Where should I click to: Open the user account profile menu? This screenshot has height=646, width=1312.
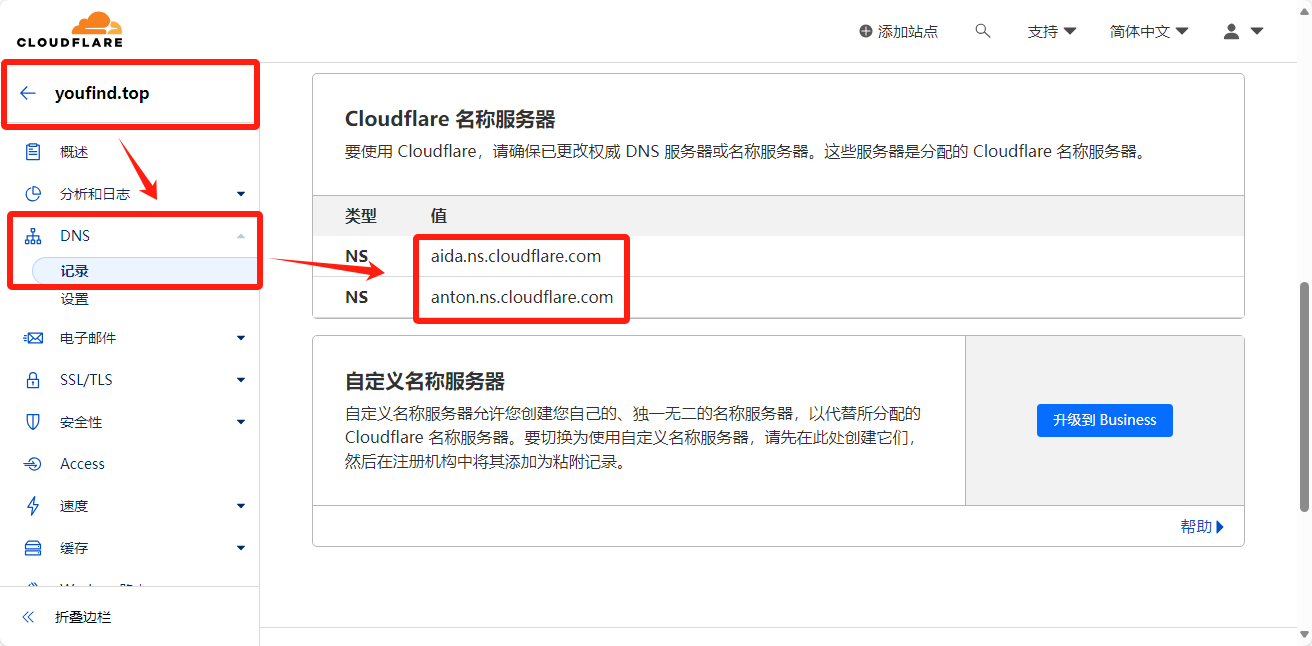1243,31
